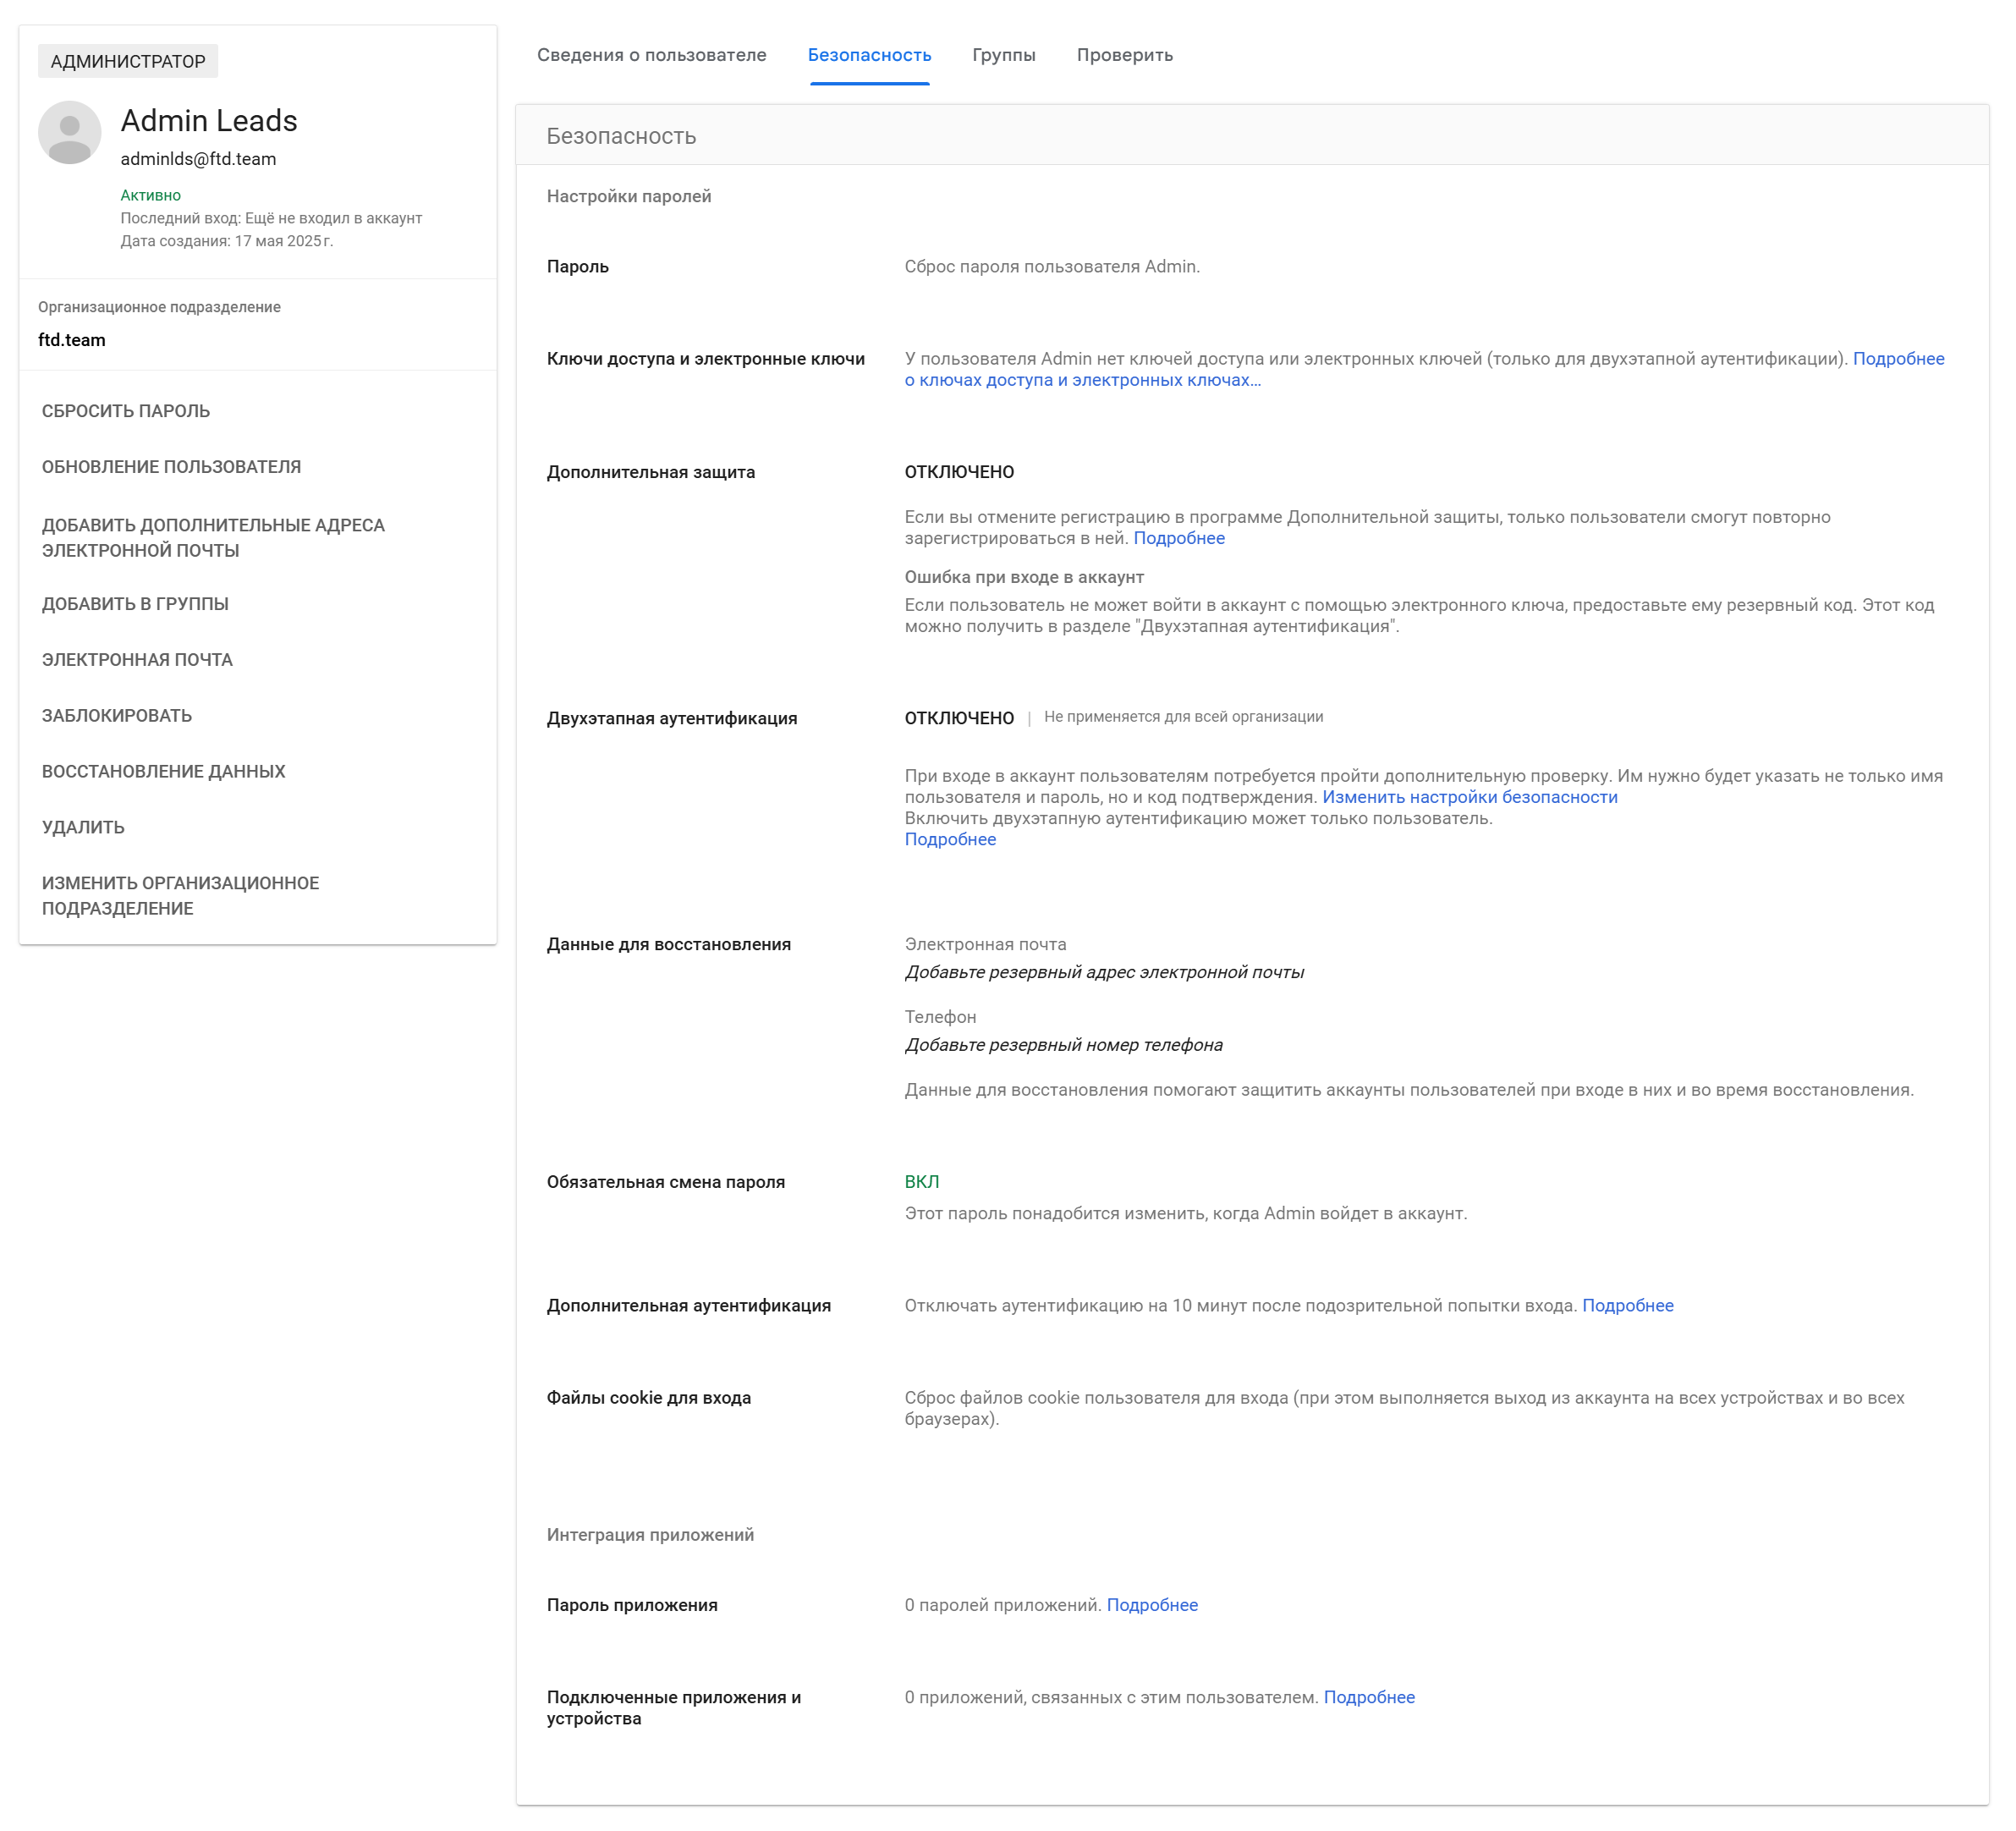
Task: Click the АДМИНИСТРАТОР badge
Action: [128, 61]
